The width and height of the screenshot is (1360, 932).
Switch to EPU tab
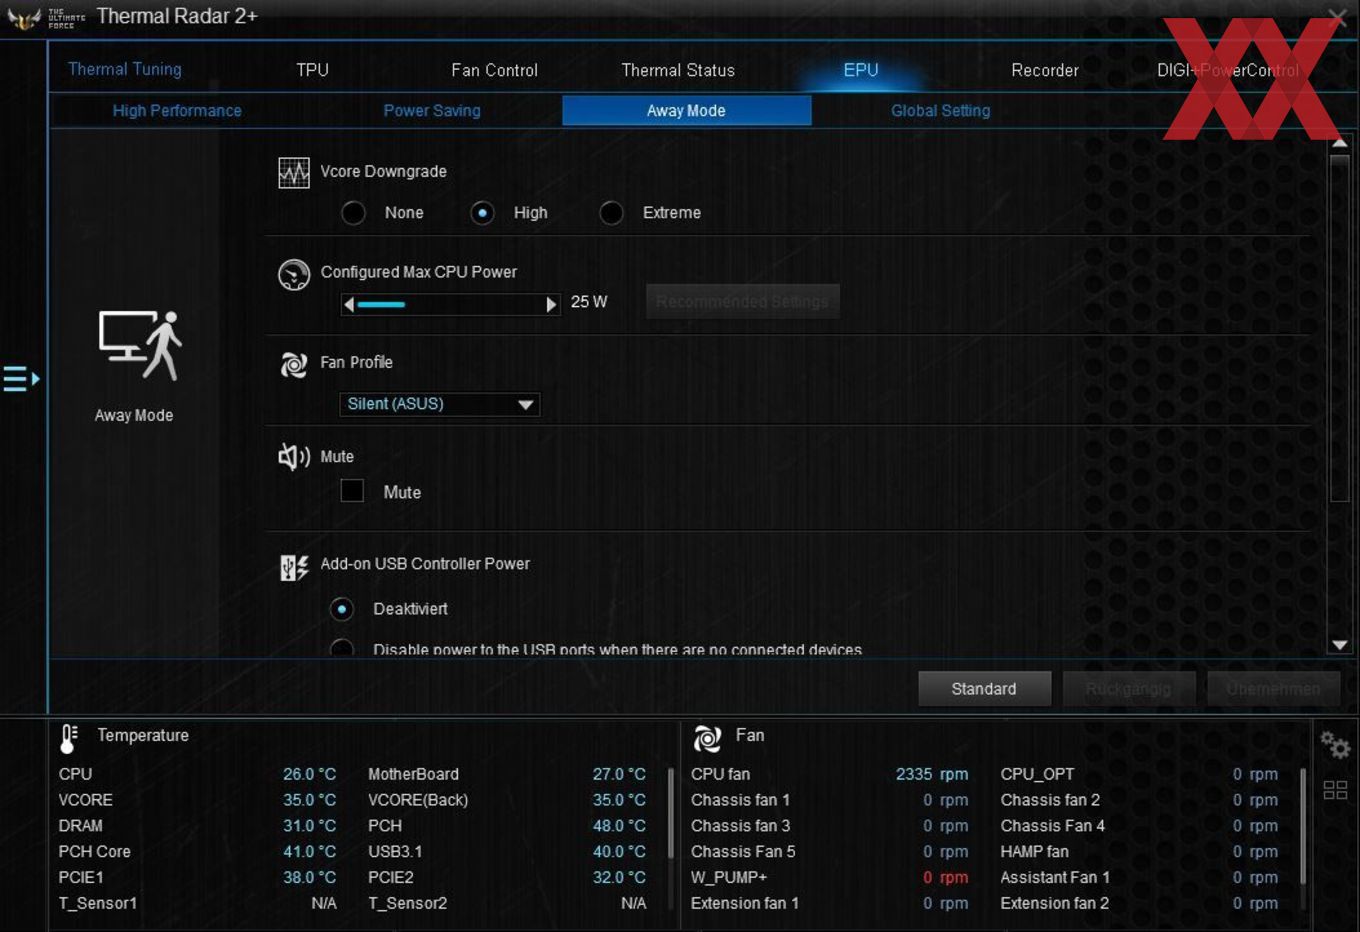click(861, 70)
